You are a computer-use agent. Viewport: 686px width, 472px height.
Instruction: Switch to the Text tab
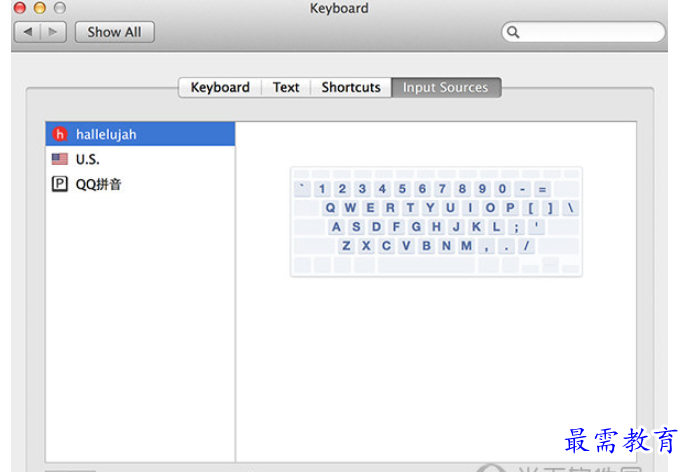click(x=286, y=87)
